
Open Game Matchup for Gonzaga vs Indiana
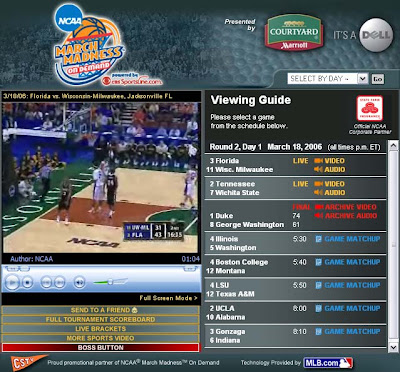pyautogui.click(x=348, y=331)
